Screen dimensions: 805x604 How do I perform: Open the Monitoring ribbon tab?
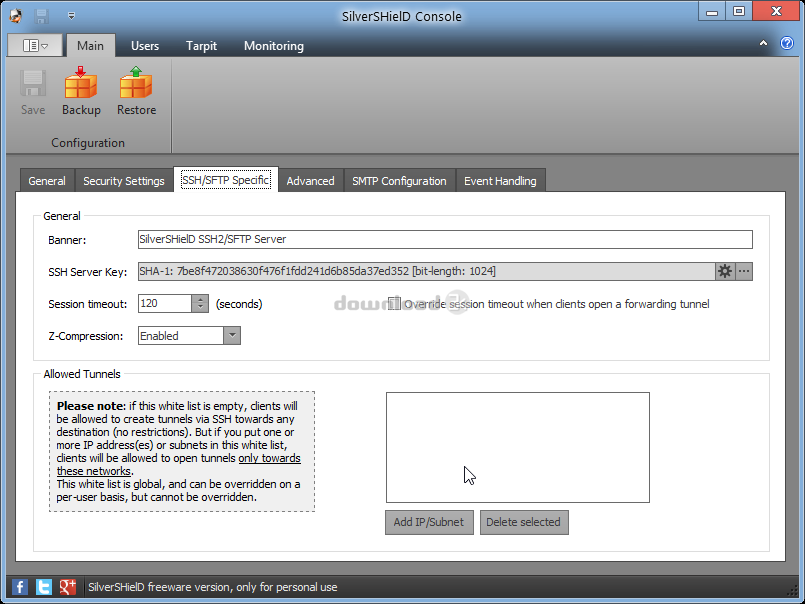click(274, 46)
